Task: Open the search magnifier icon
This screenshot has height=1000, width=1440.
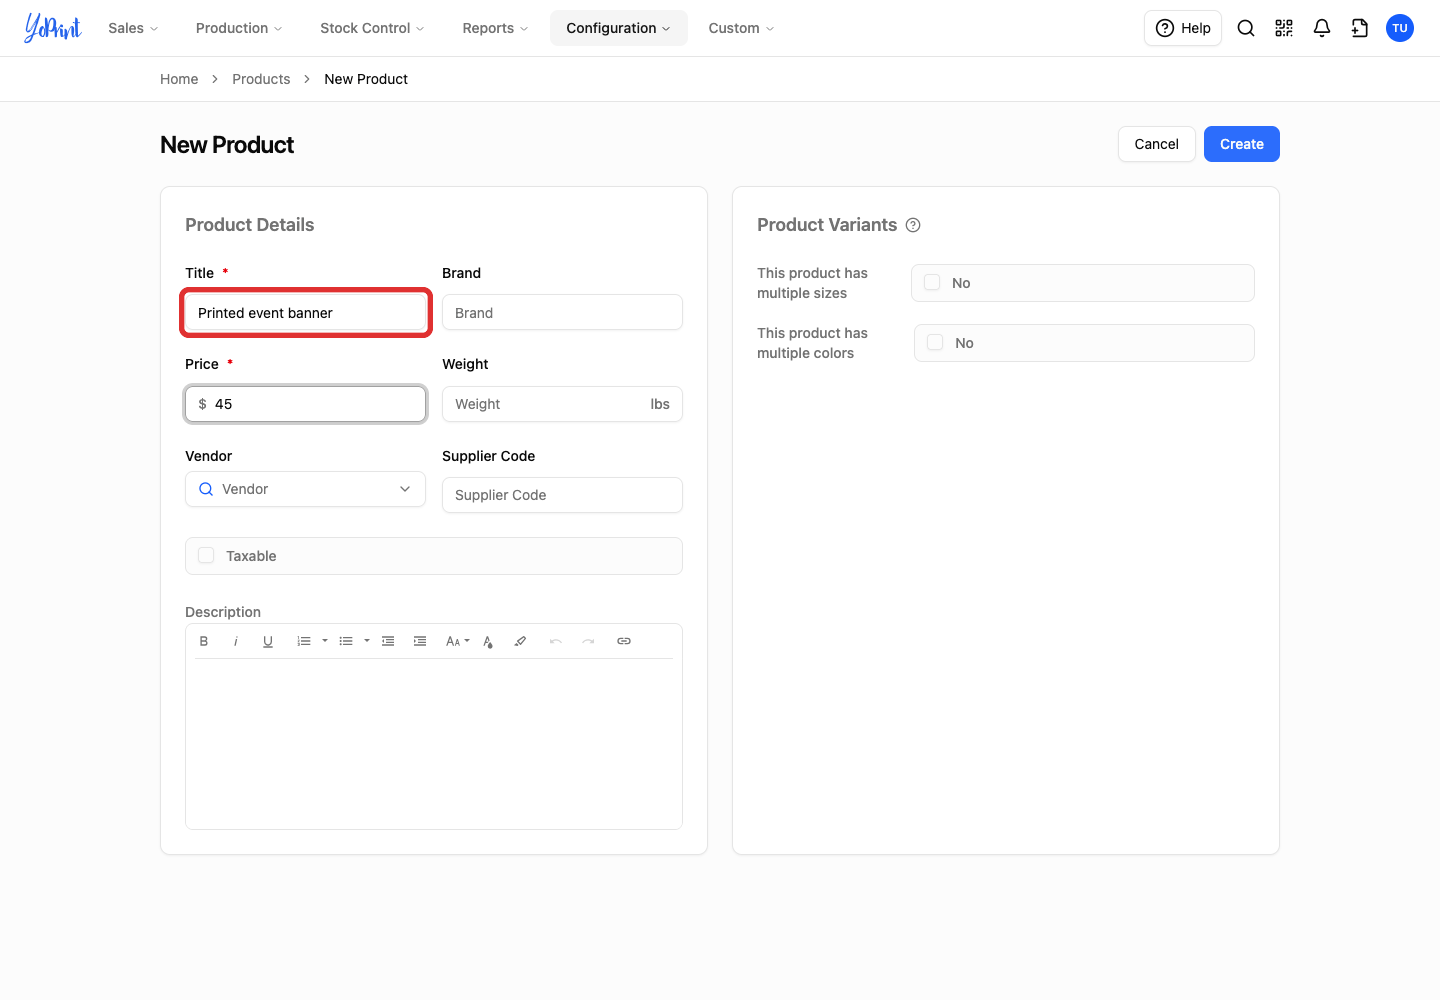Action: [x=1246, y=28]
